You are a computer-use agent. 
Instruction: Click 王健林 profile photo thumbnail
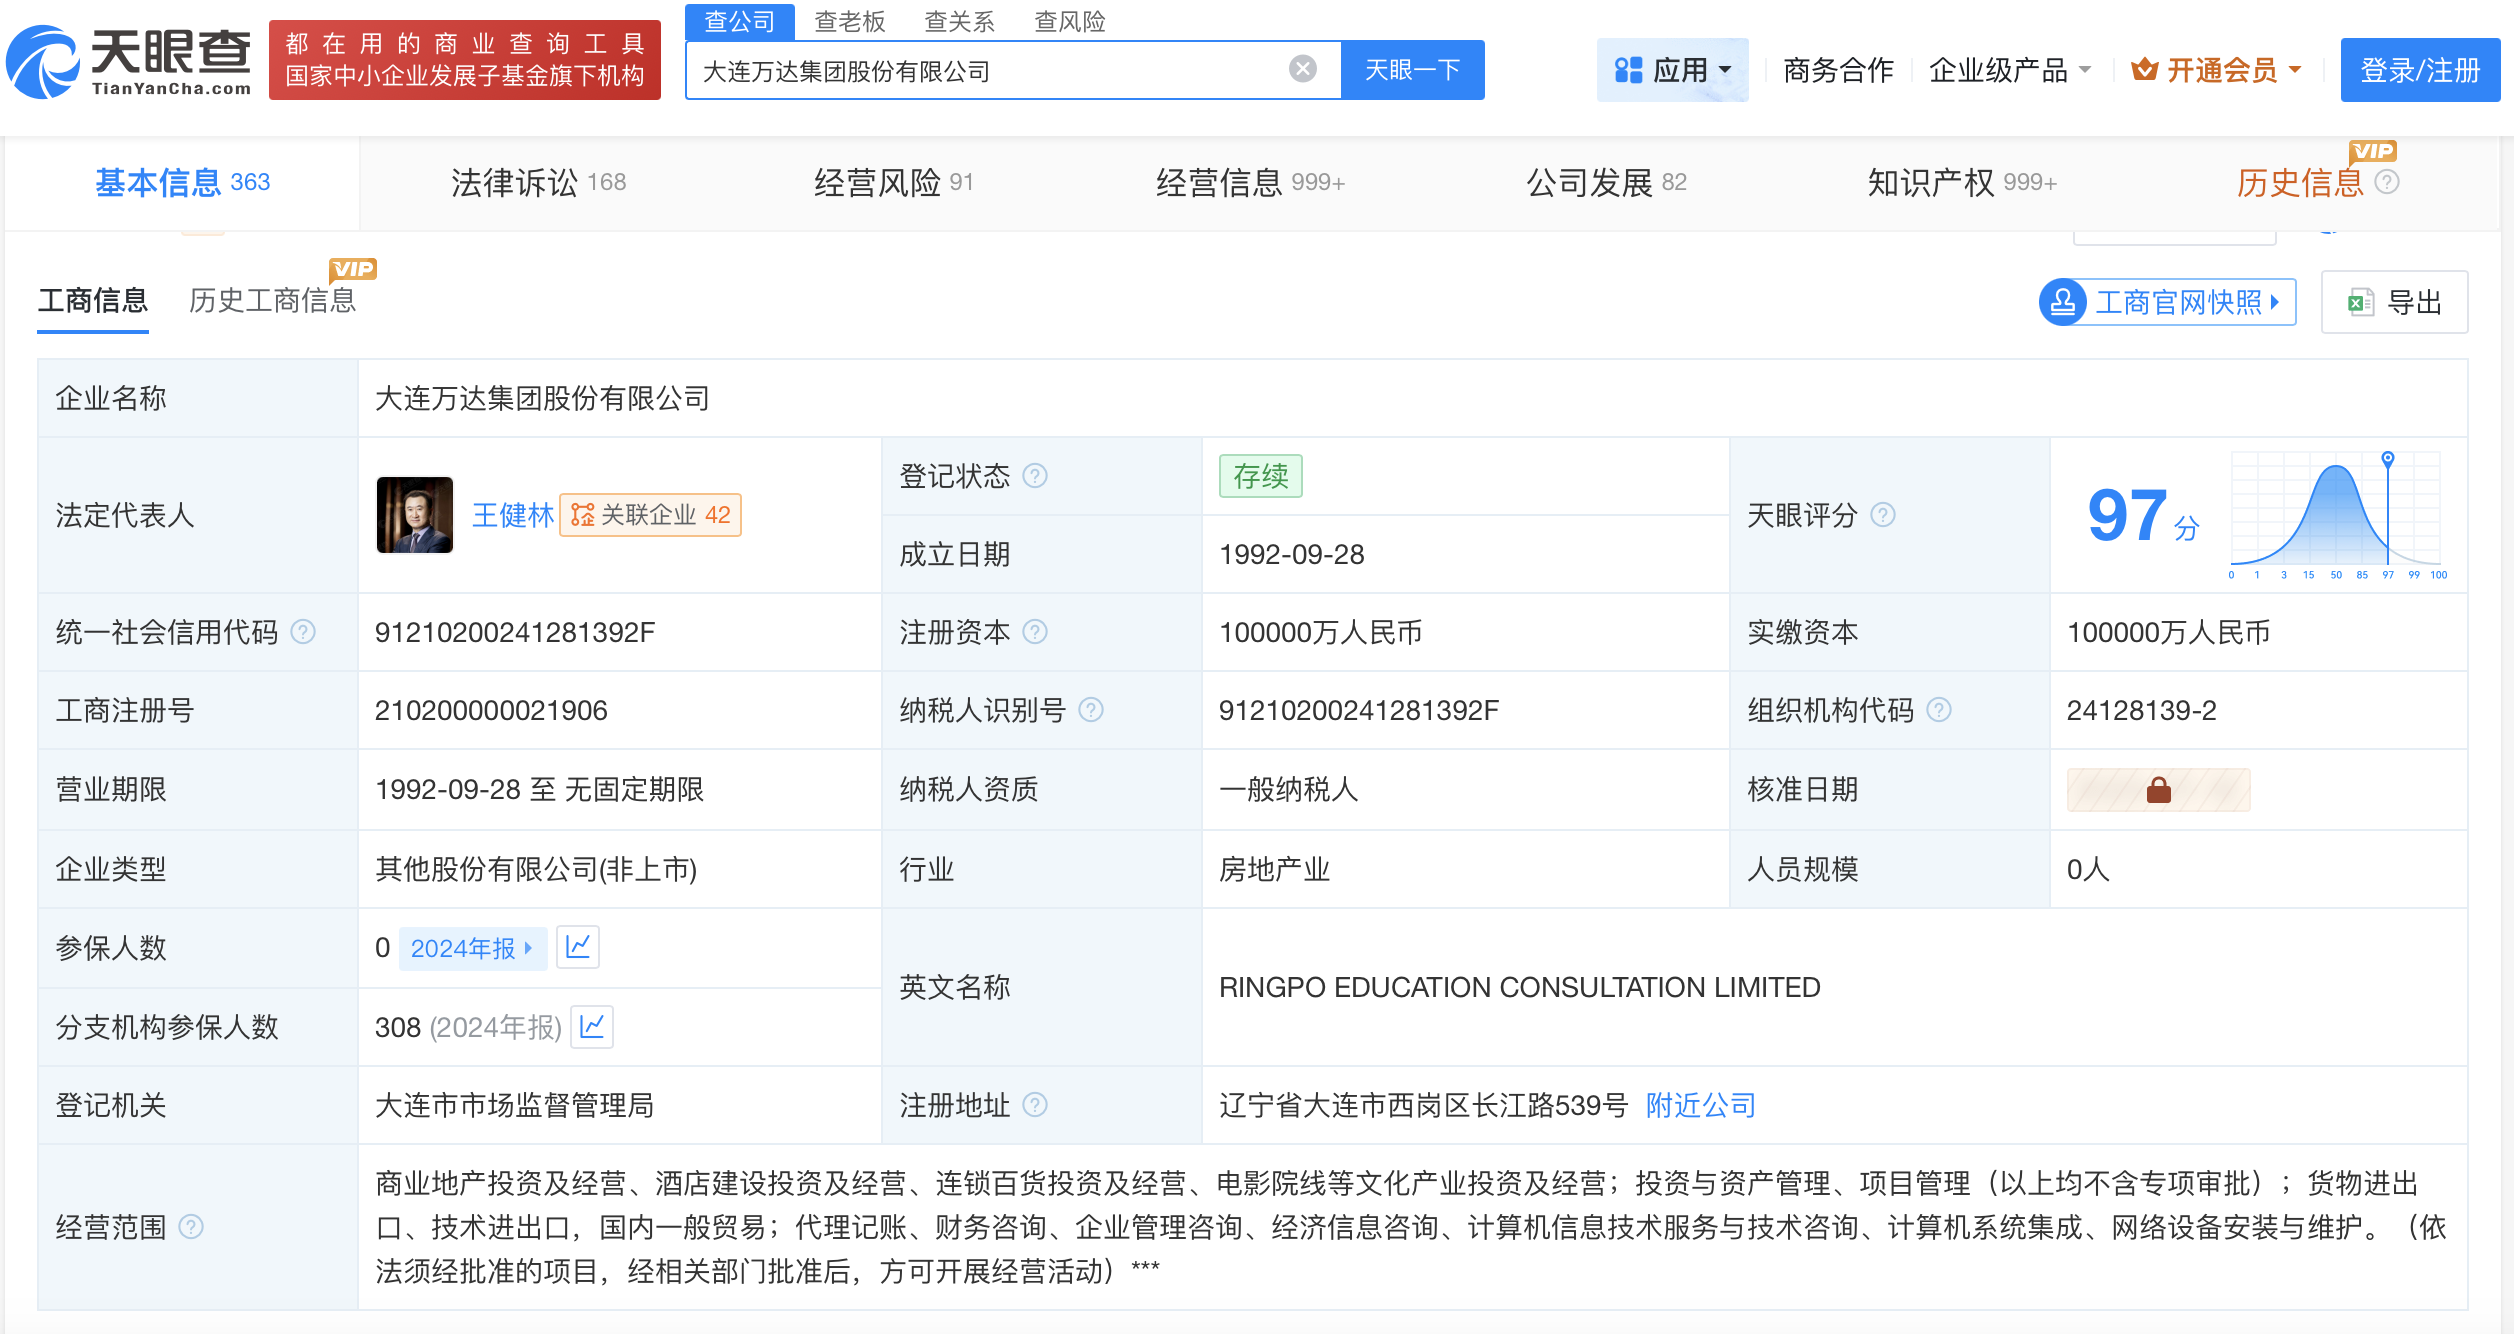pos(414,515)
